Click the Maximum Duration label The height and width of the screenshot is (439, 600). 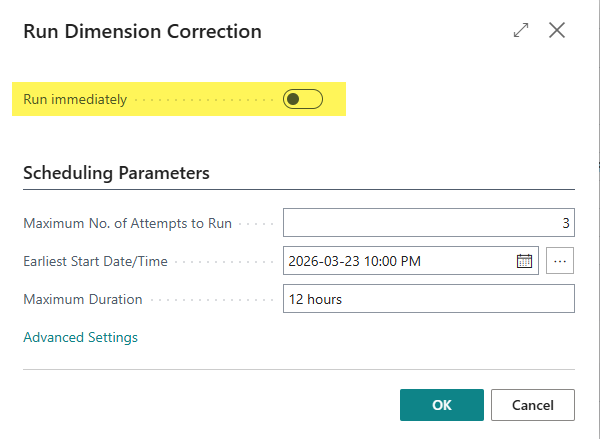click(83, 299)
